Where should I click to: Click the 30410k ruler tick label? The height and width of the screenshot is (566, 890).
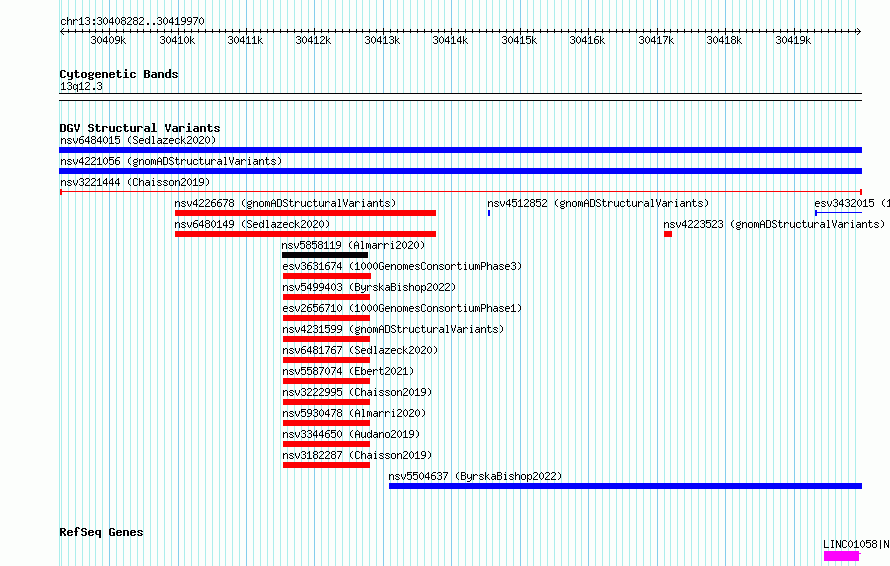pyautogui.click(x=177, y=40)
